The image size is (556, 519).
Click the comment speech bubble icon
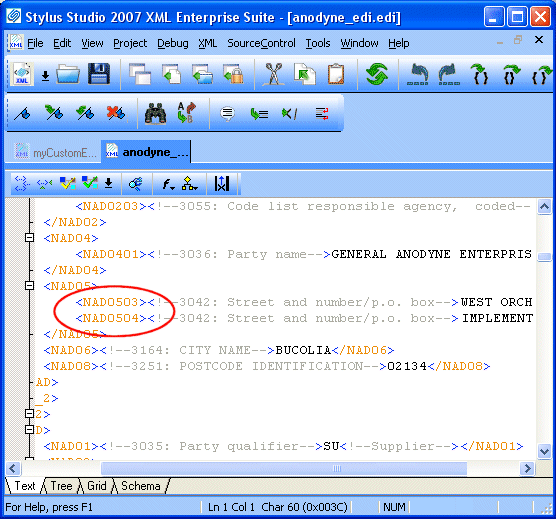[x=227, y=113]
